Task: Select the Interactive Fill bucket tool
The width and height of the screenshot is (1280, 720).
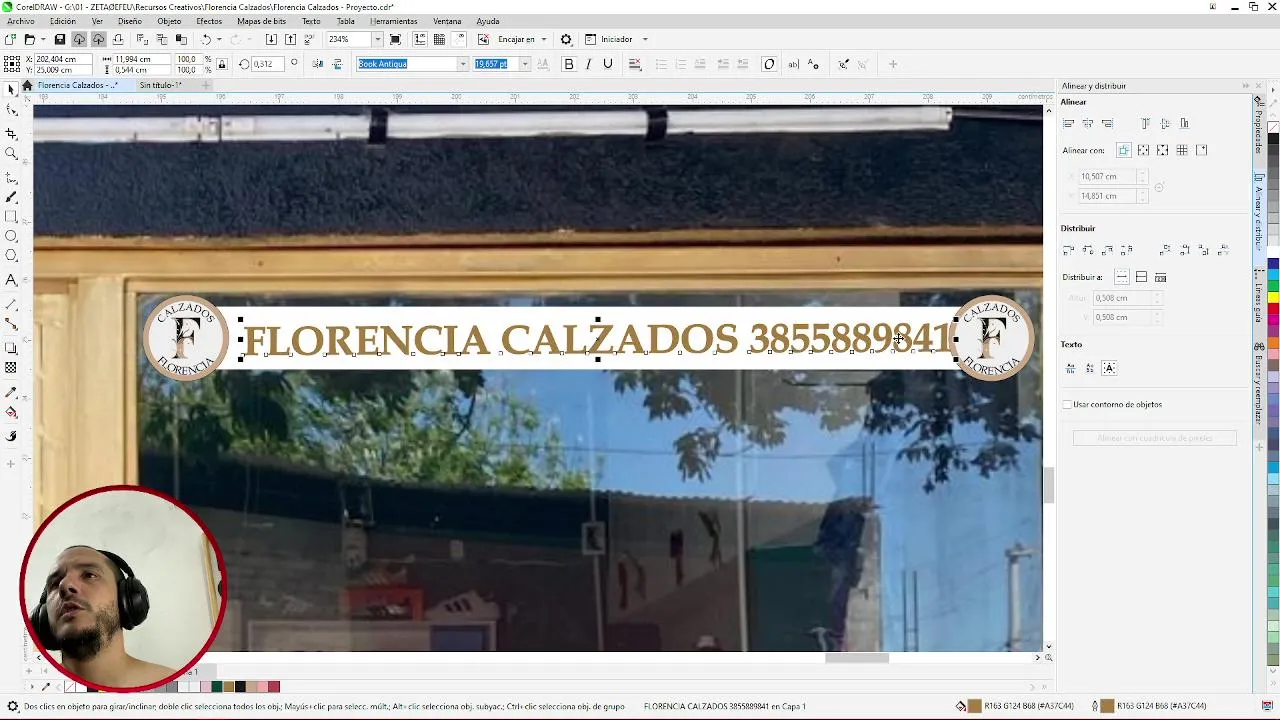Action: 11,412
